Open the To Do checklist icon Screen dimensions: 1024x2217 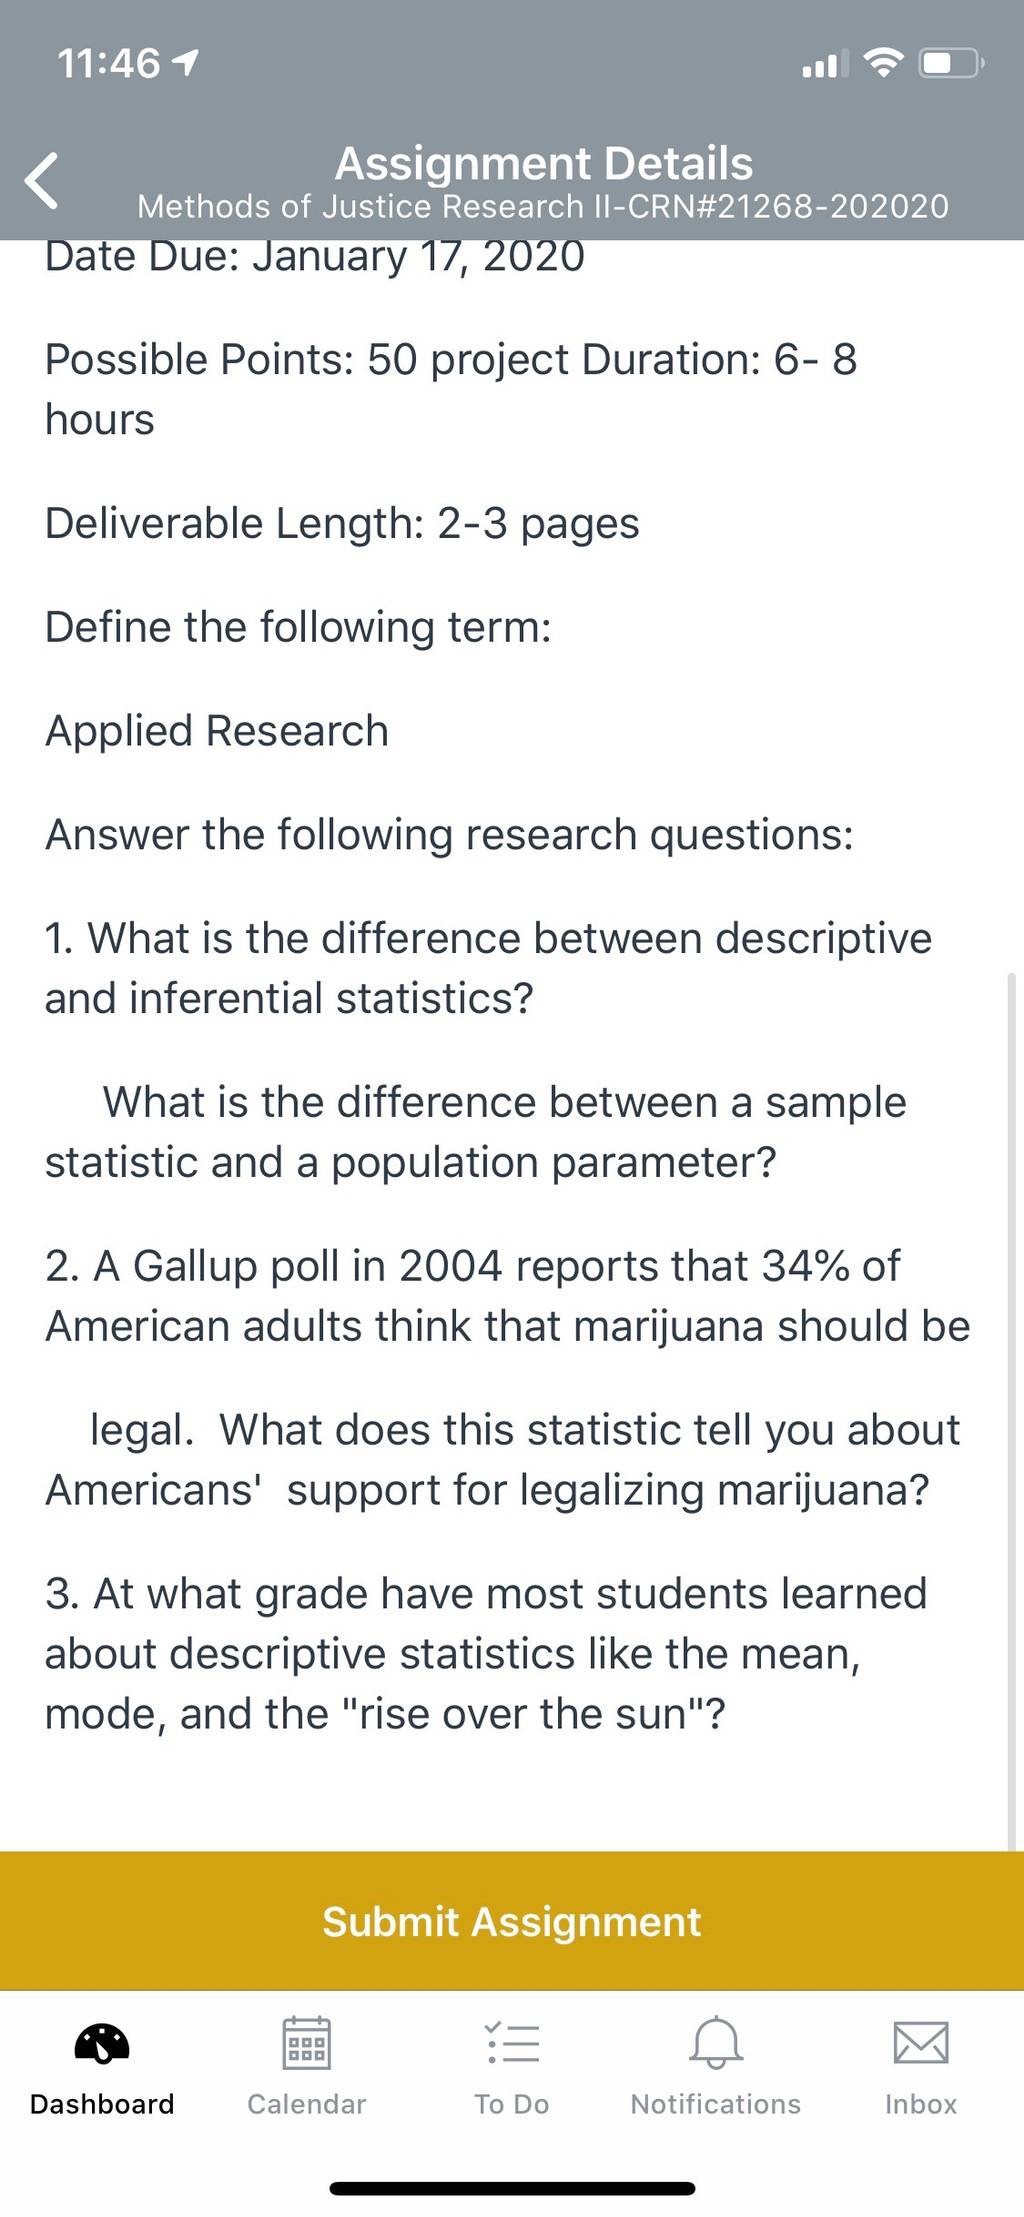(x=512, y=2042)
